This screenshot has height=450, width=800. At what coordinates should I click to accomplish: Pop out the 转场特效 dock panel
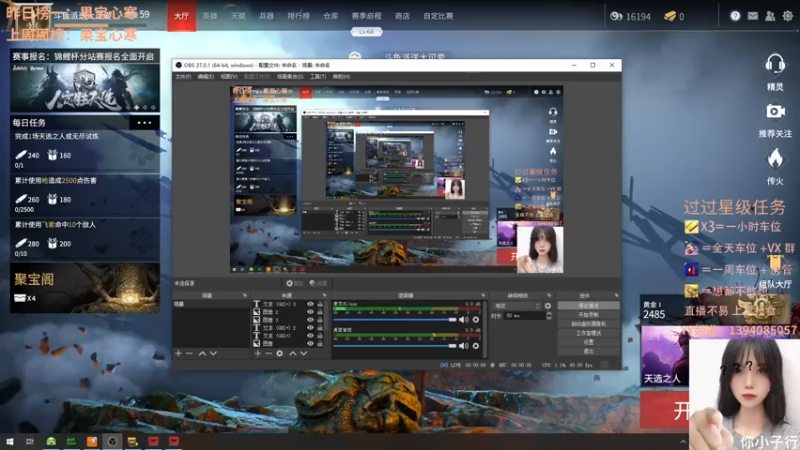tap(549, 295)
